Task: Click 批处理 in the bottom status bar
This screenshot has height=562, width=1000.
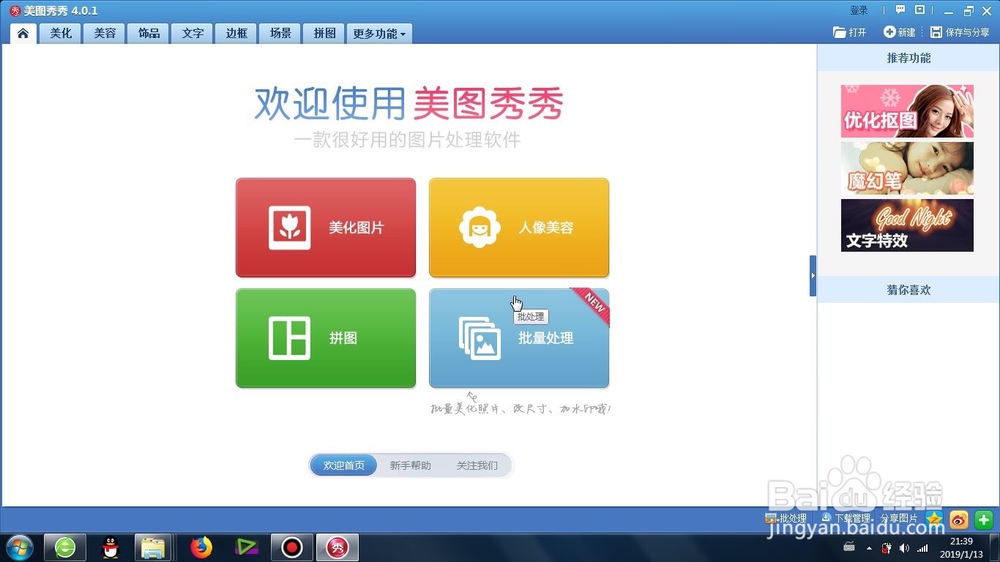Action: (786, 519)
